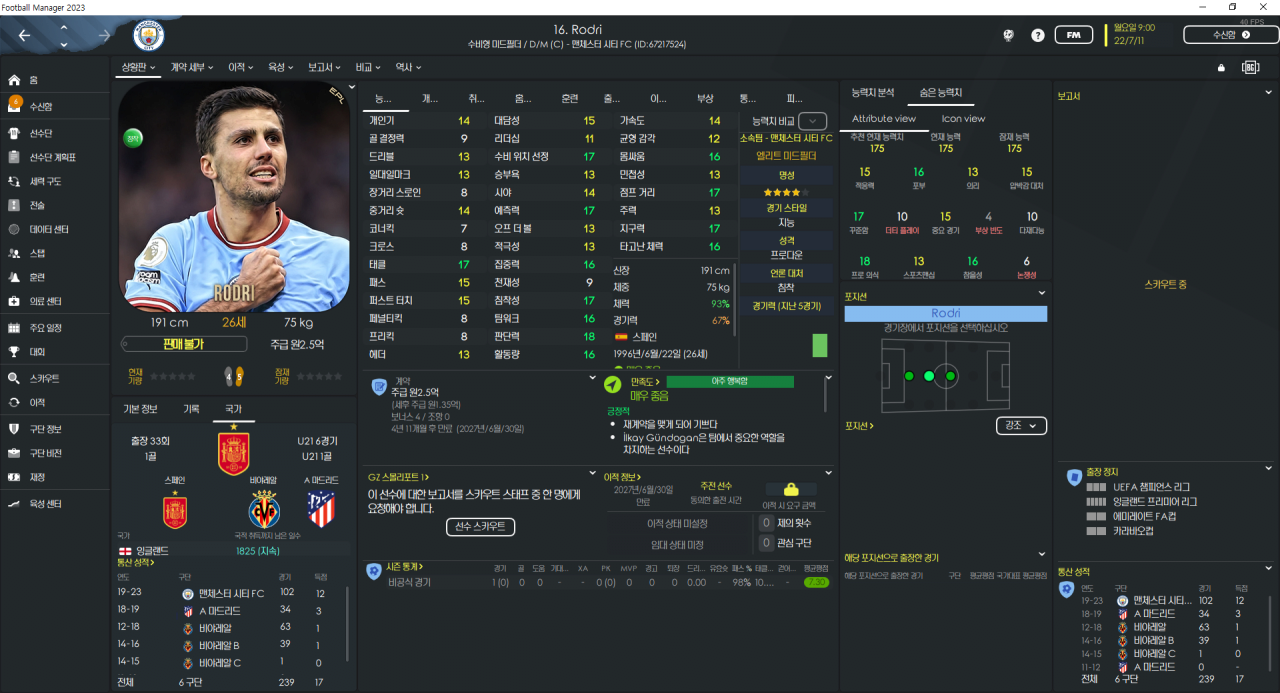Click the transfer value lock icon
Viewport: 1280px width, 693px height.
[792, 490]
